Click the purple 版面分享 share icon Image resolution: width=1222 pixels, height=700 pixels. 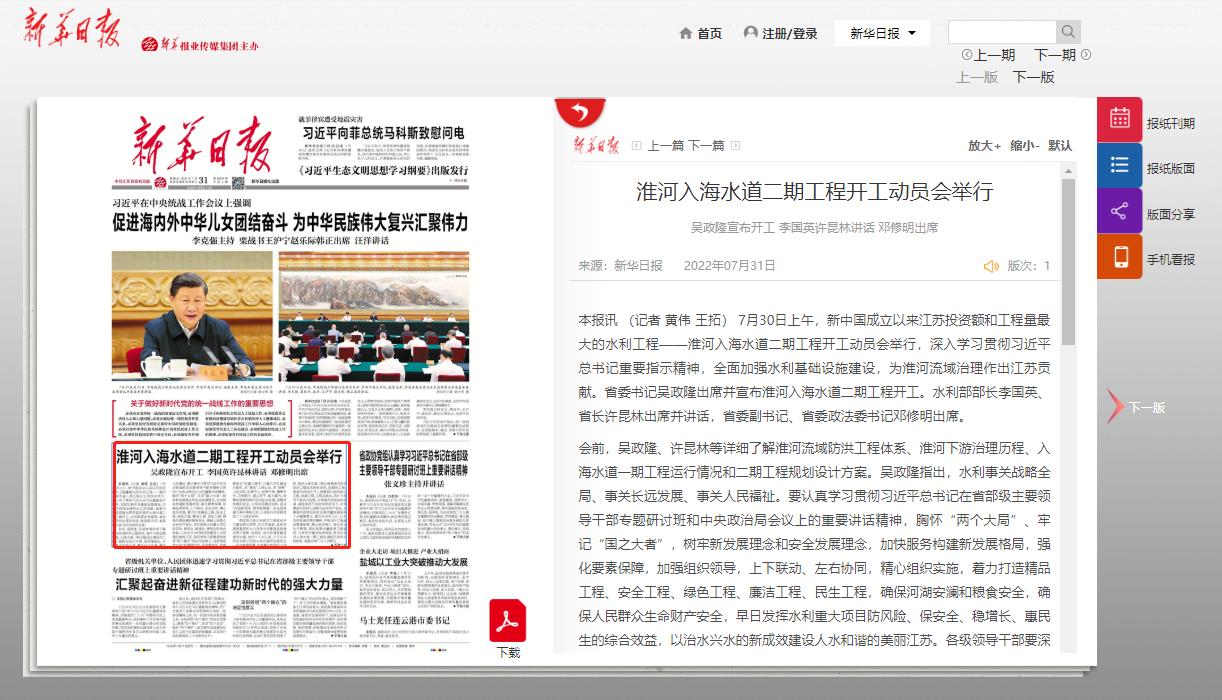point(1120,212)
